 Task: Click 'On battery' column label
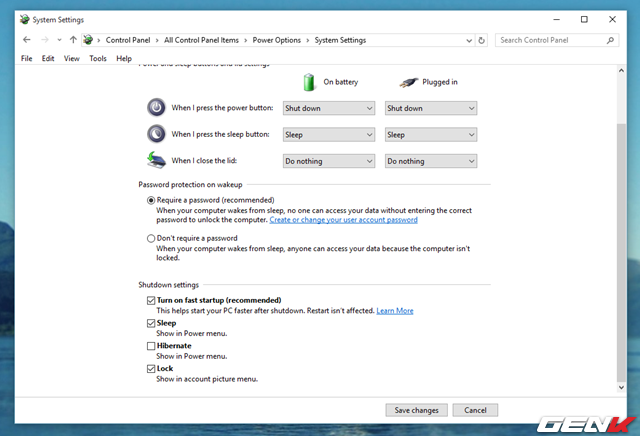click(x=340, y=82)
